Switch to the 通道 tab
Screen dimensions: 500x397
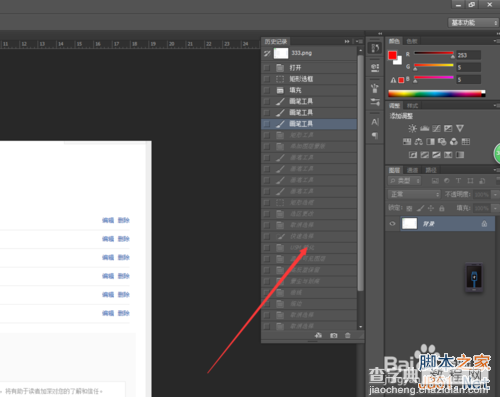tap(412, 170)
